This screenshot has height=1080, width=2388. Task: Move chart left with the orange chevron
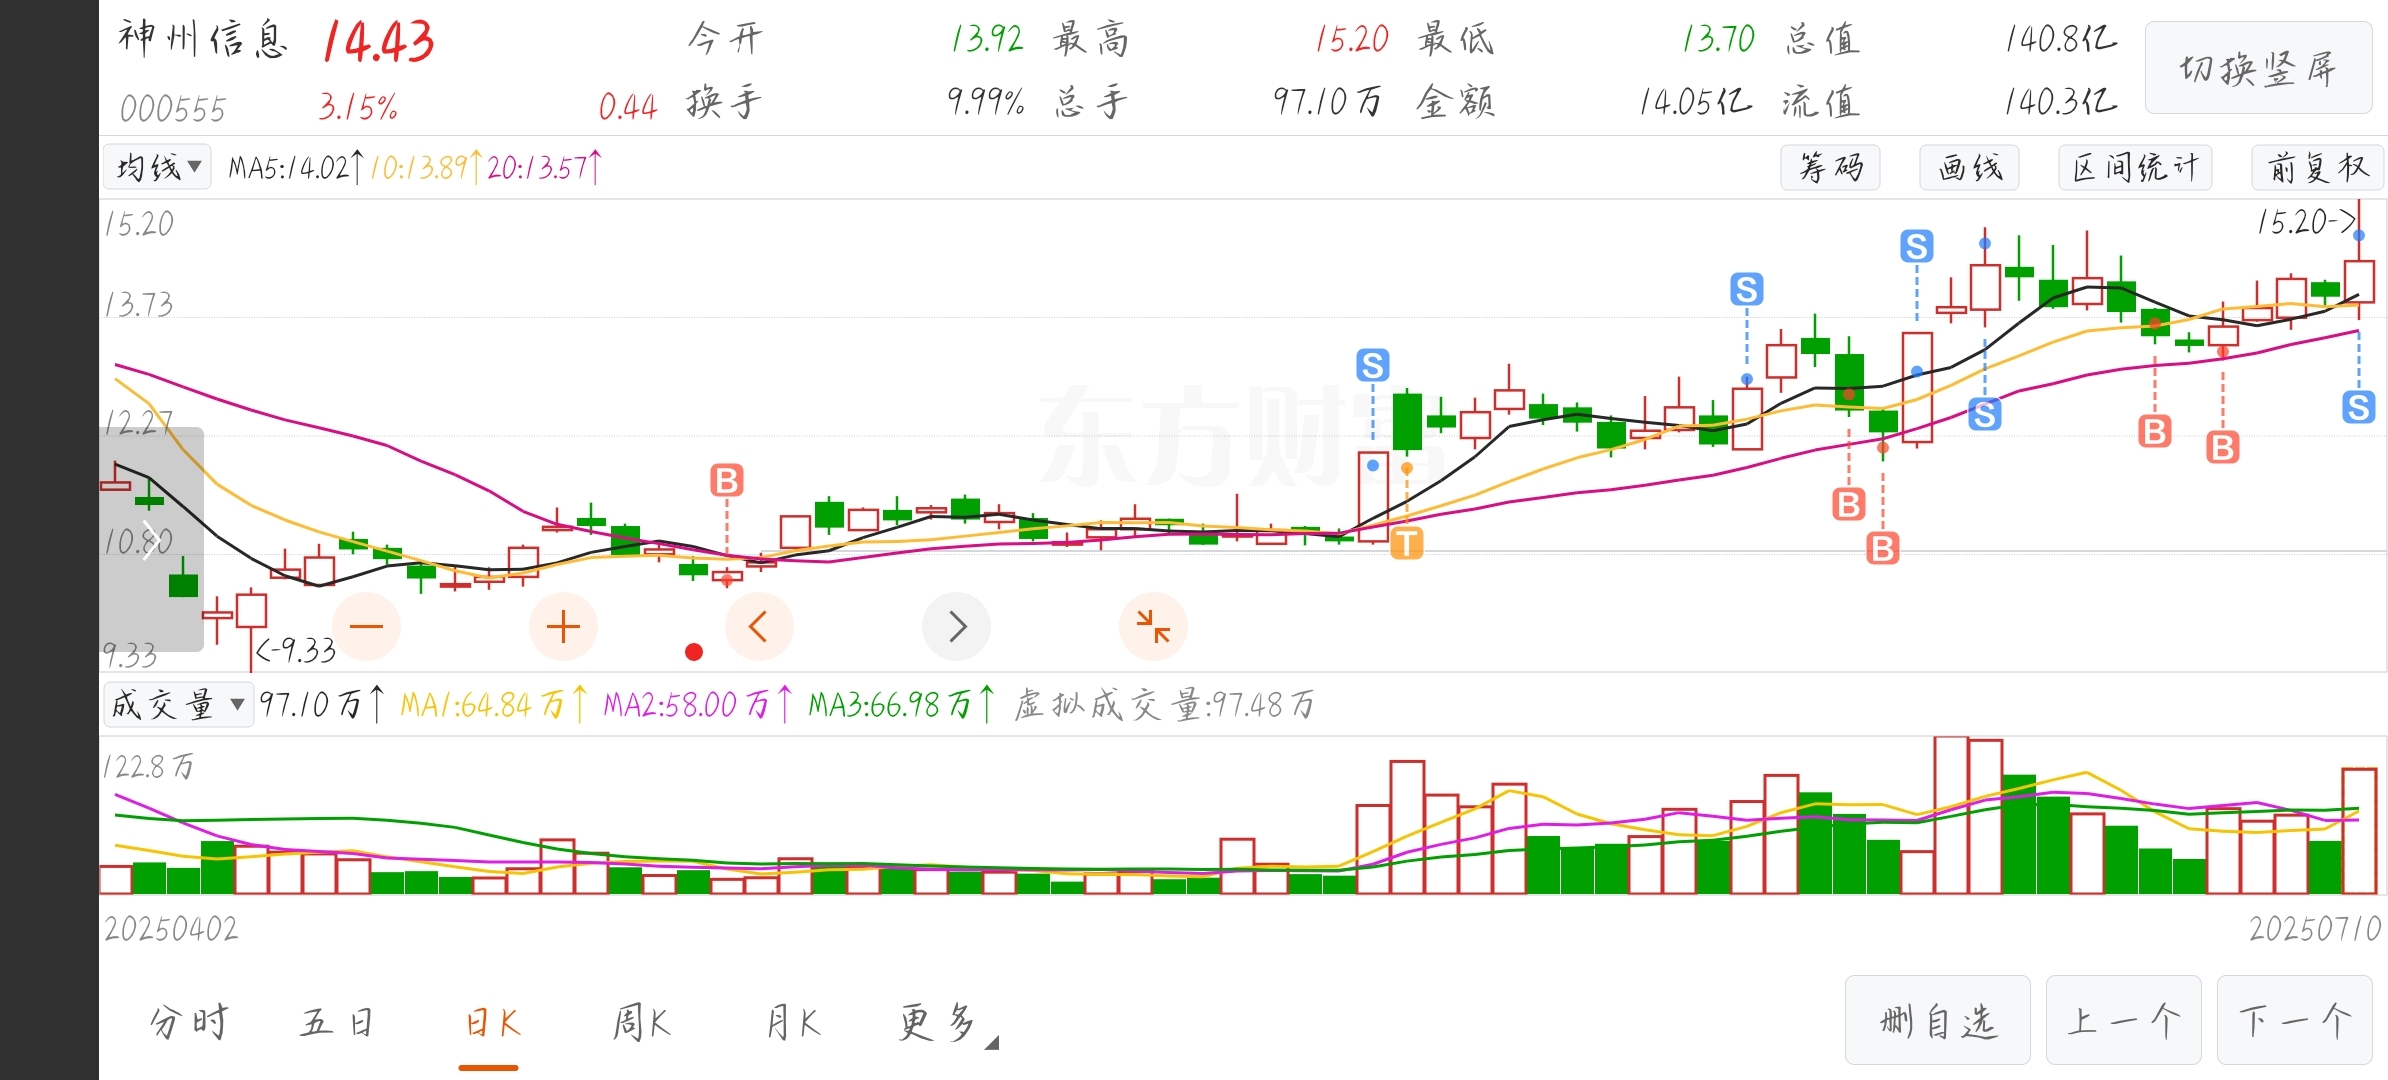click(759, 627)
